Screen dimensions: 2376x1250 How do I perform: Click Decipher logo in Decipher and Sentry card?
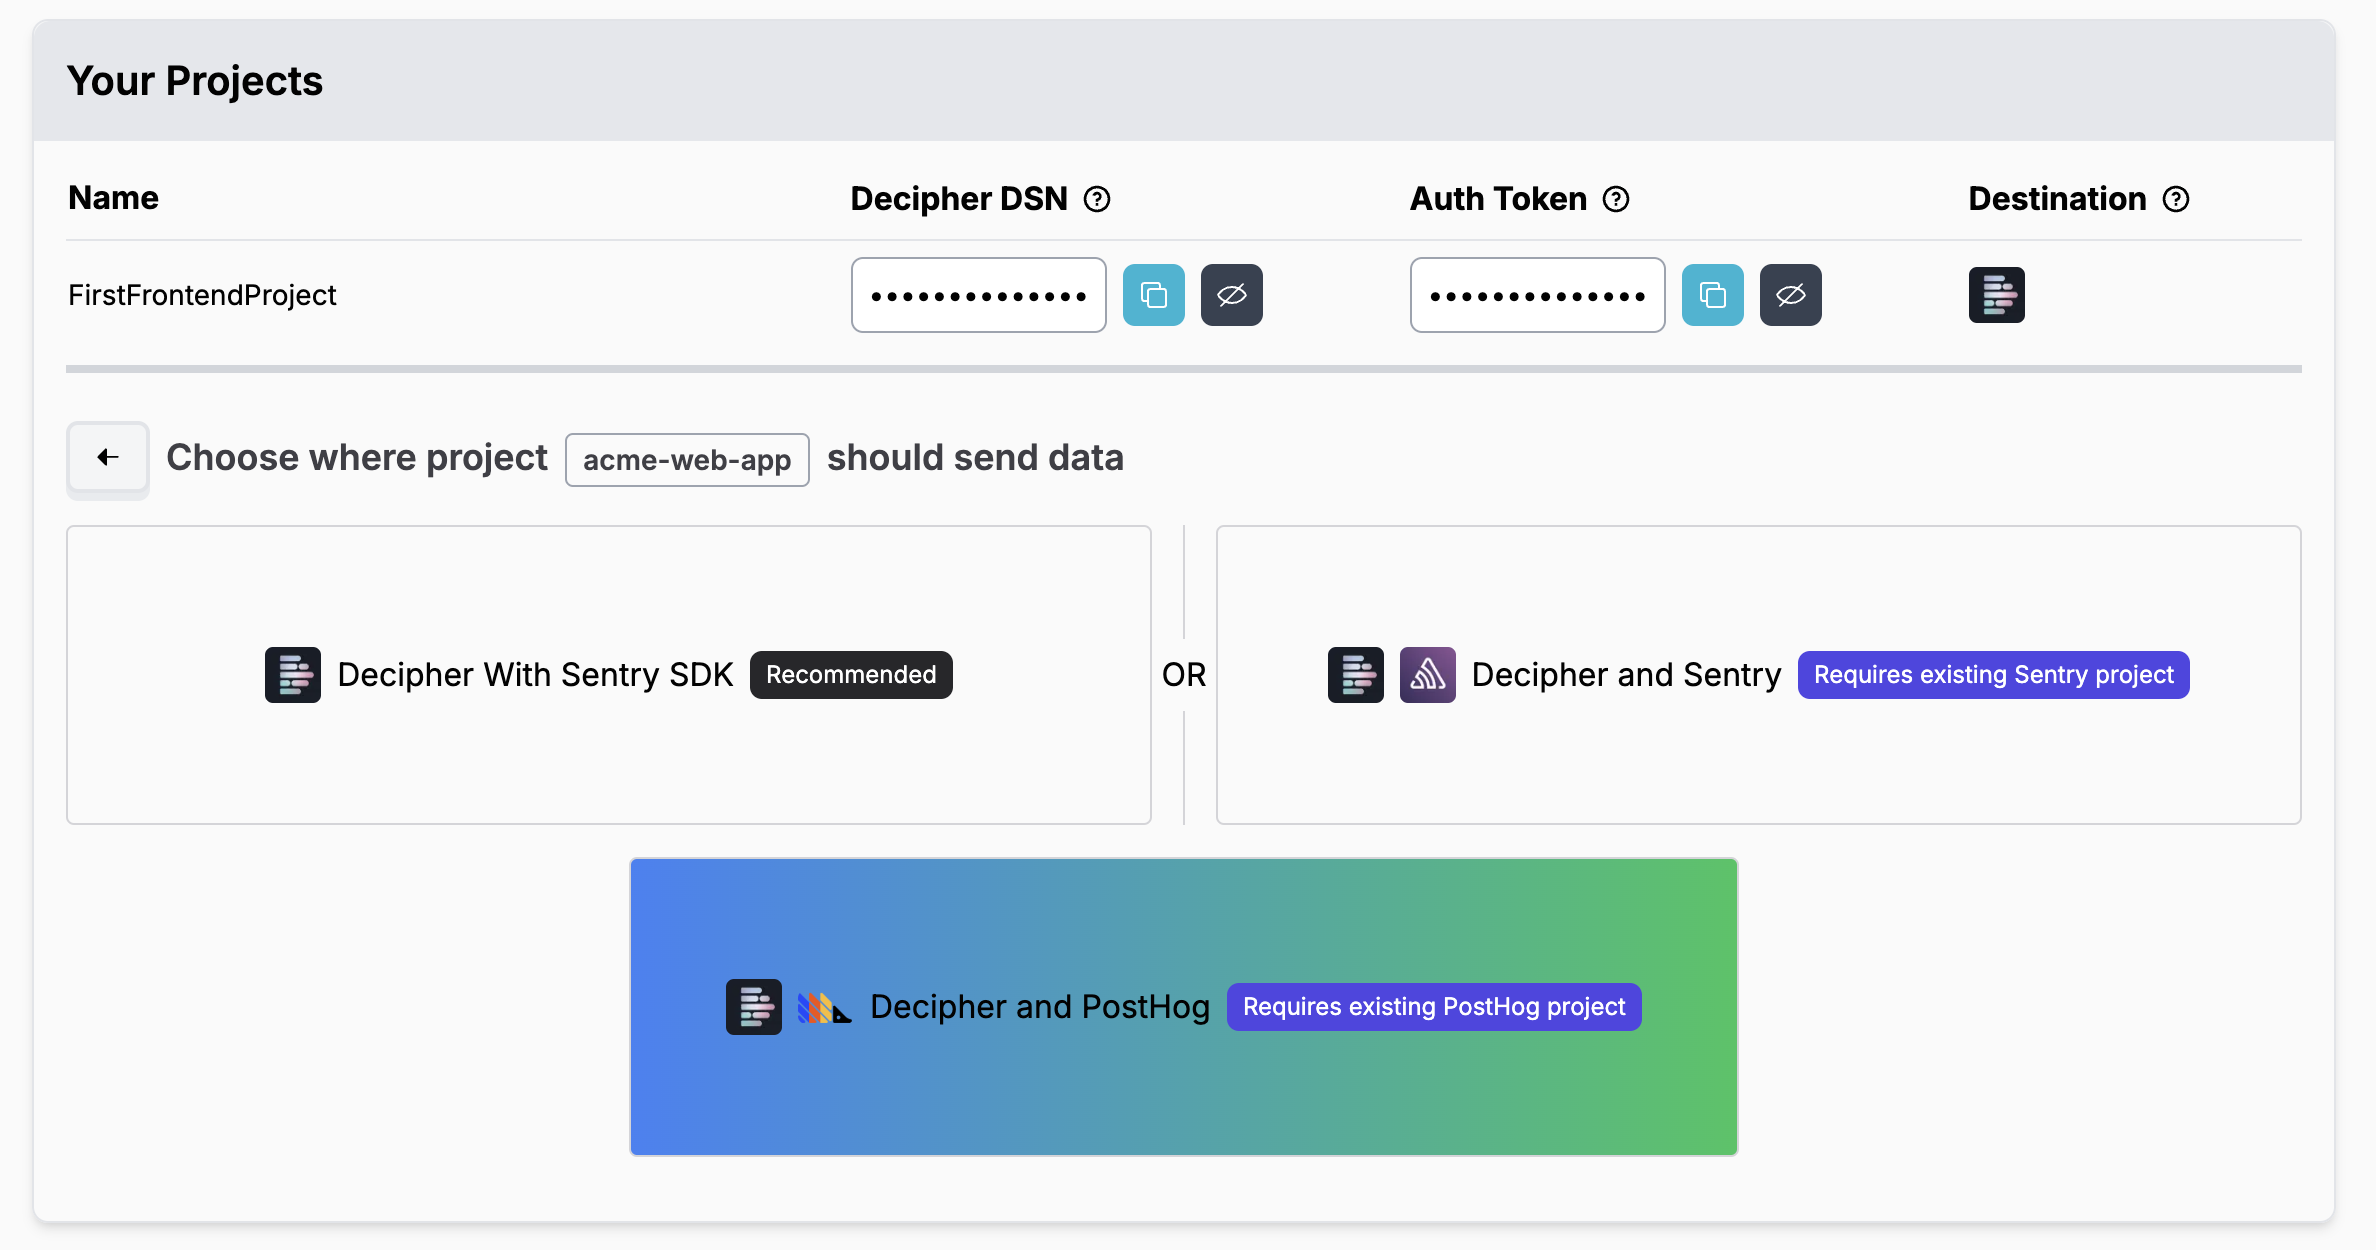1355,675
